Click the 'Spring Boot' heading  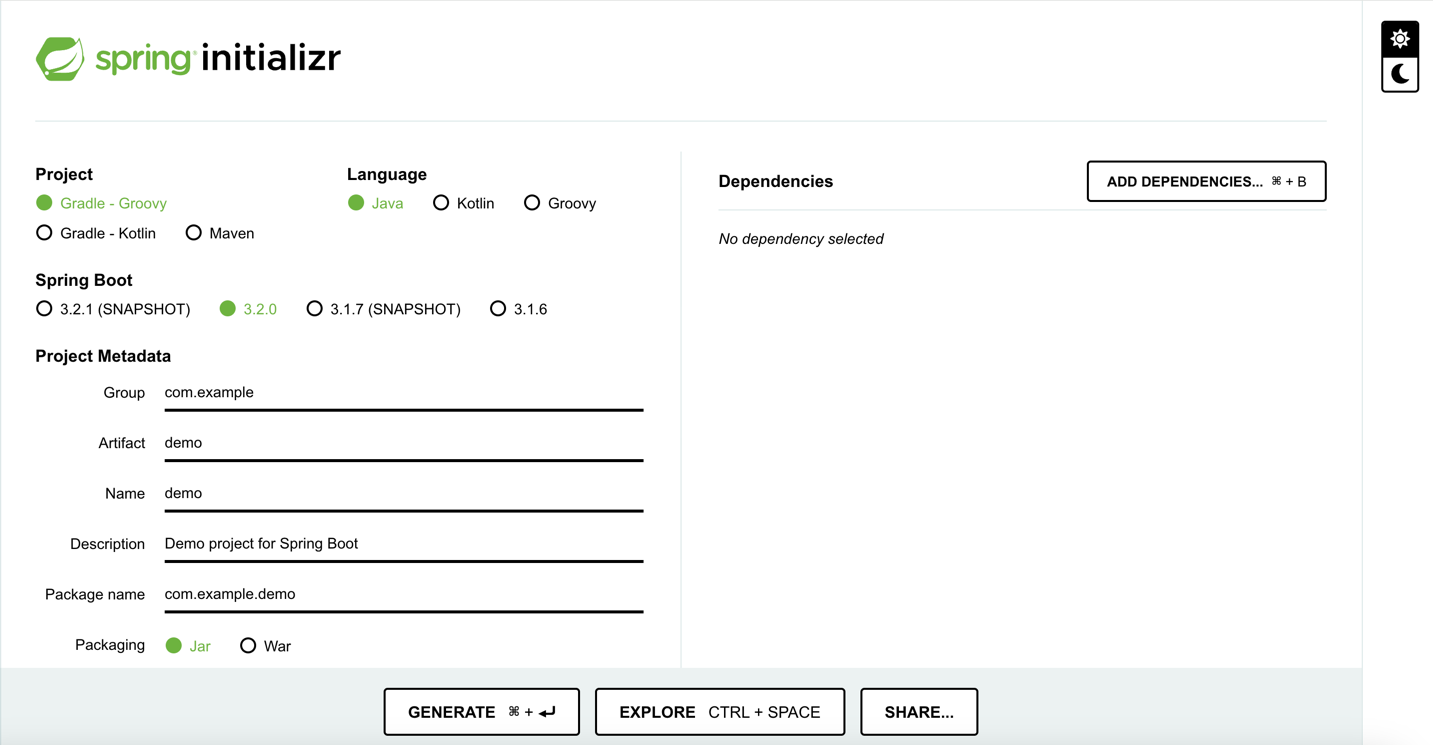tap(84, 280)
